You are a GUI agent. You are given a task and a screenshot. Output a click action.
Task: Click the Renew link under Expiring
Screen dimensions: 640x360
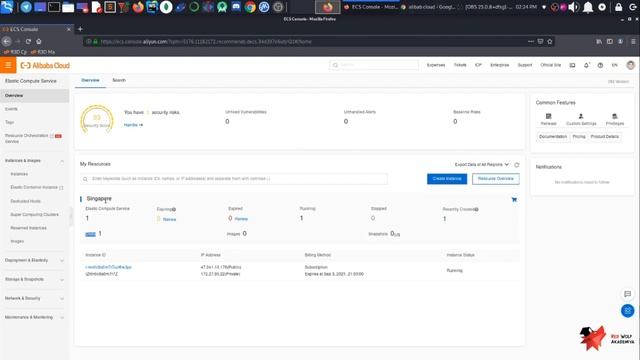click(x=169, y=220)
